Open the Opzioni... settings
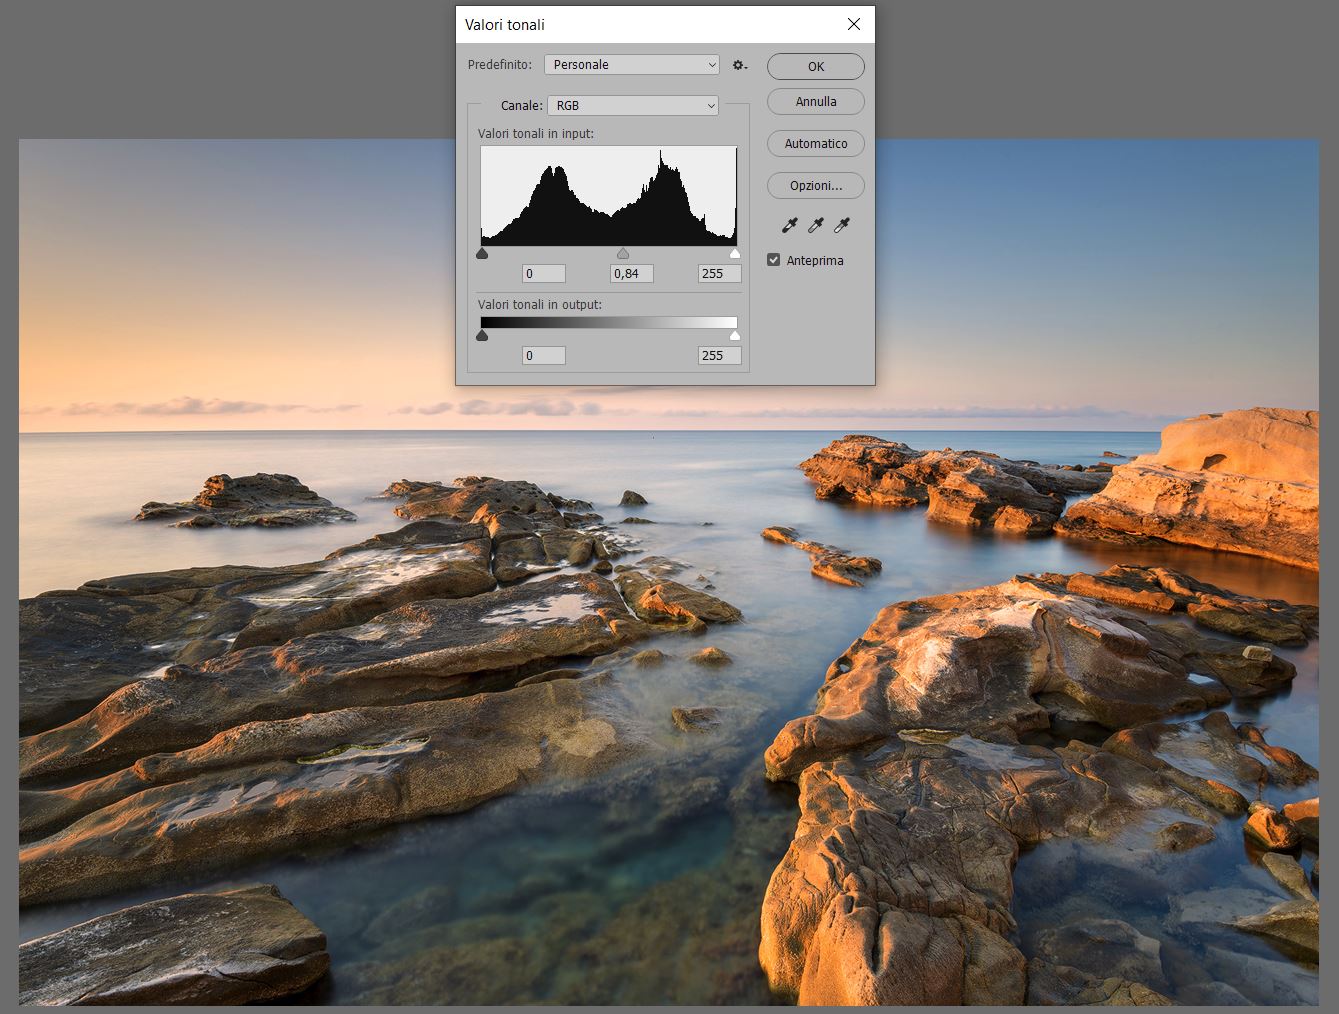This screenshot has width=1339, height=1014. click(815, 186)
